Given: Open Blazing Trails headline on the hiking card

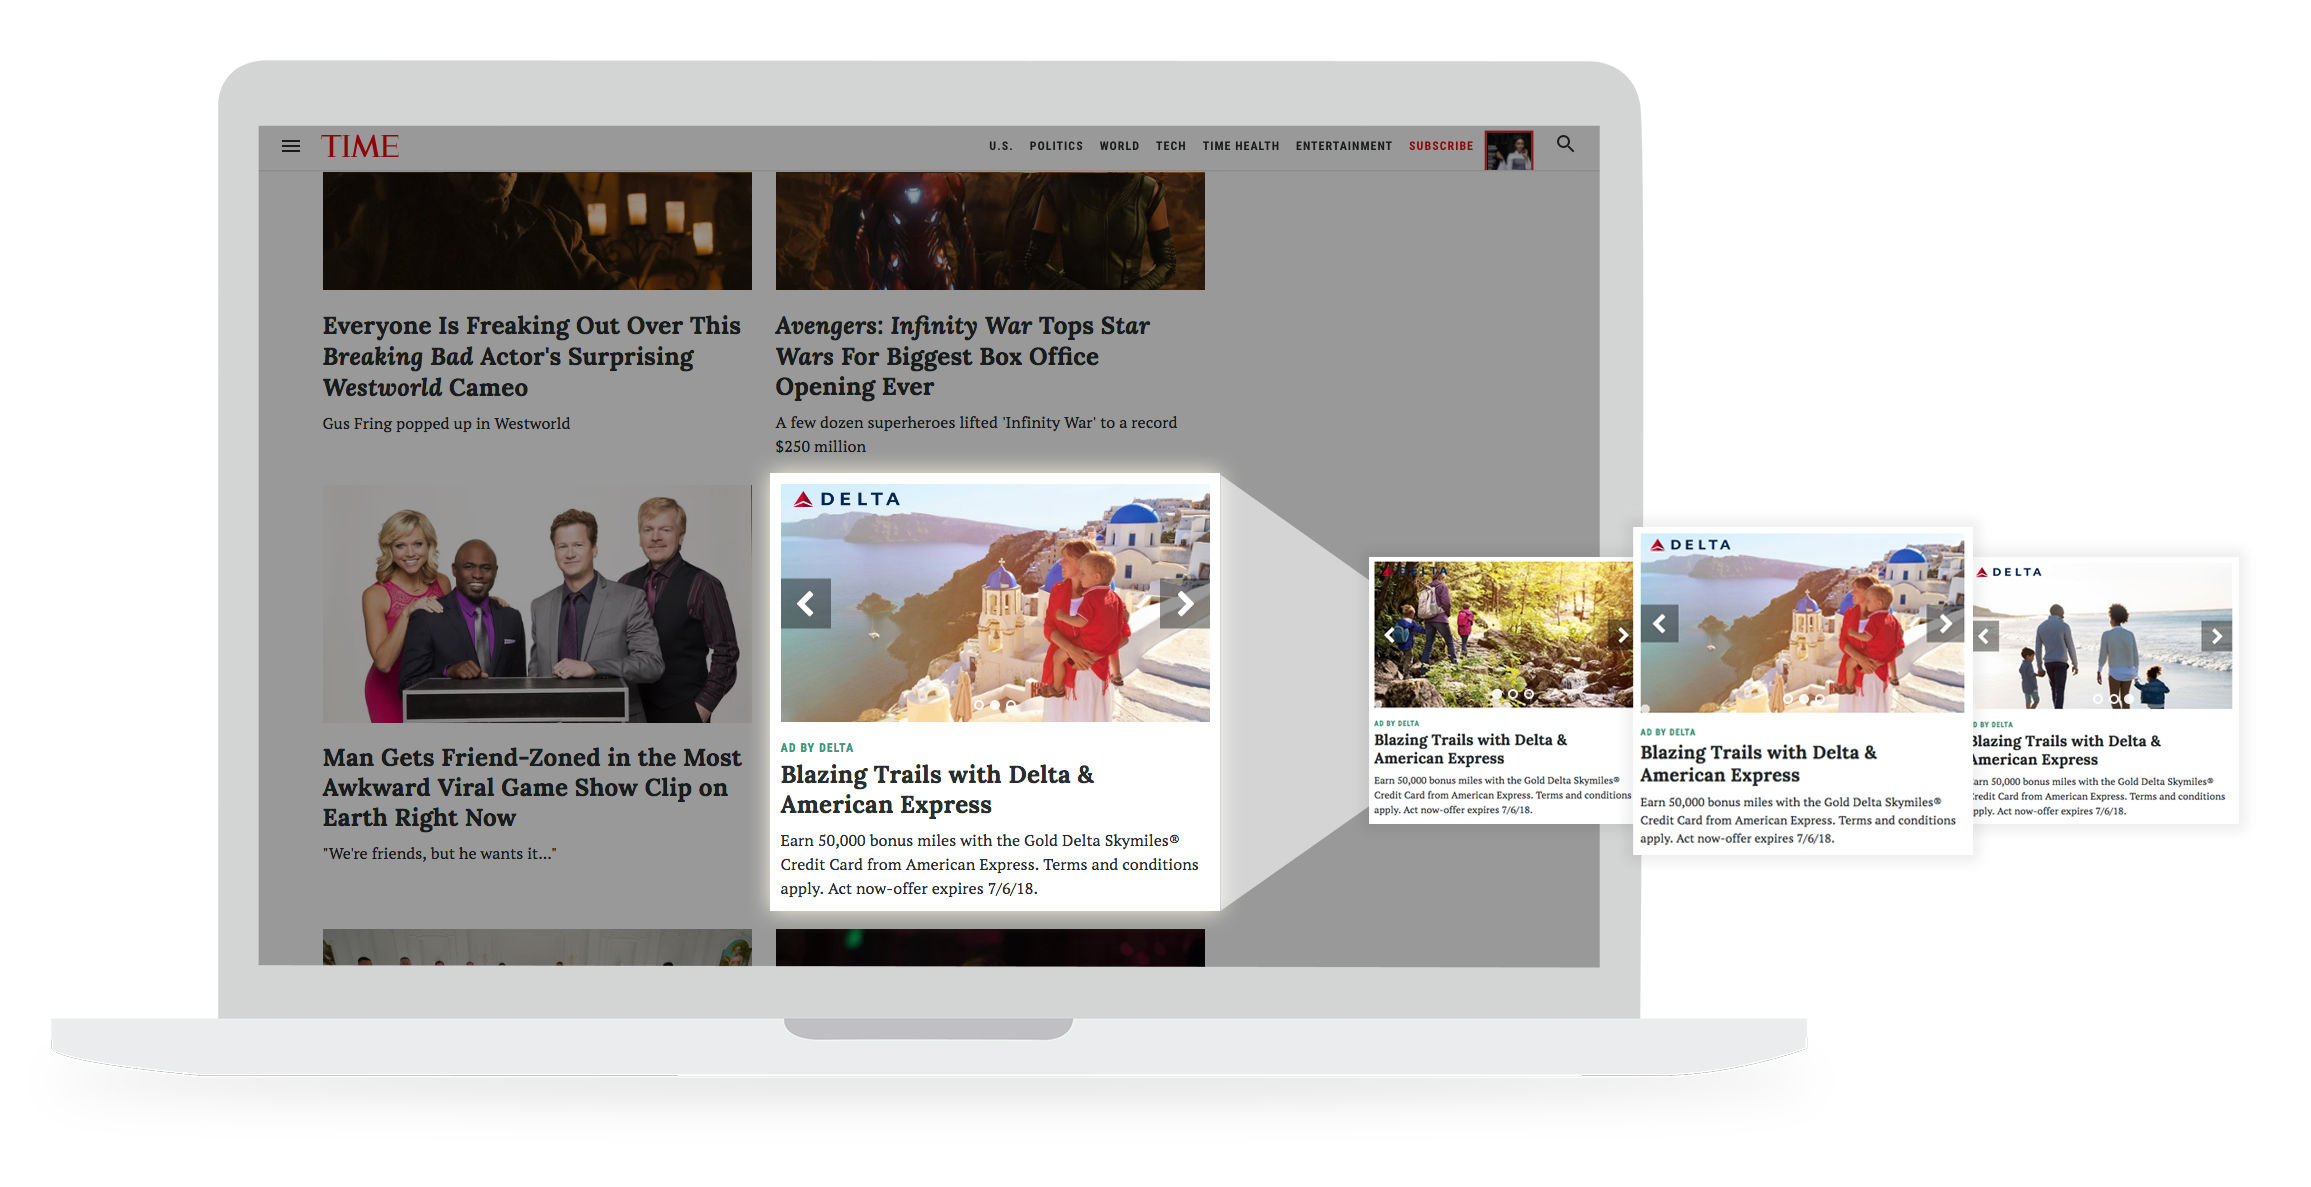Looking at the screenshot, I should [1470, 749].
